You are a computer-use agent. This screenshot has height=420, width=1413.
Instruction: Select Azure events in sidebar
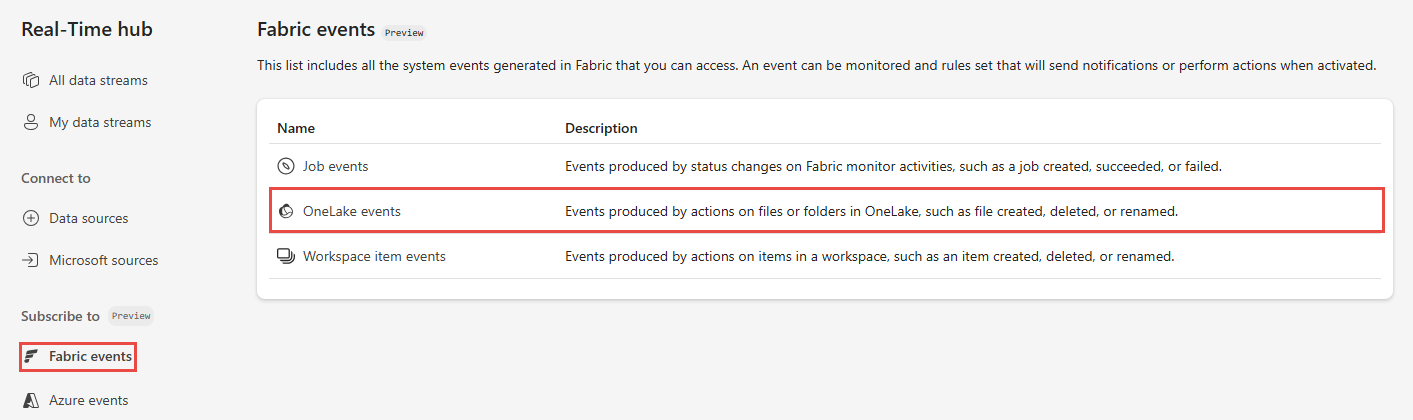coord(89,400)
